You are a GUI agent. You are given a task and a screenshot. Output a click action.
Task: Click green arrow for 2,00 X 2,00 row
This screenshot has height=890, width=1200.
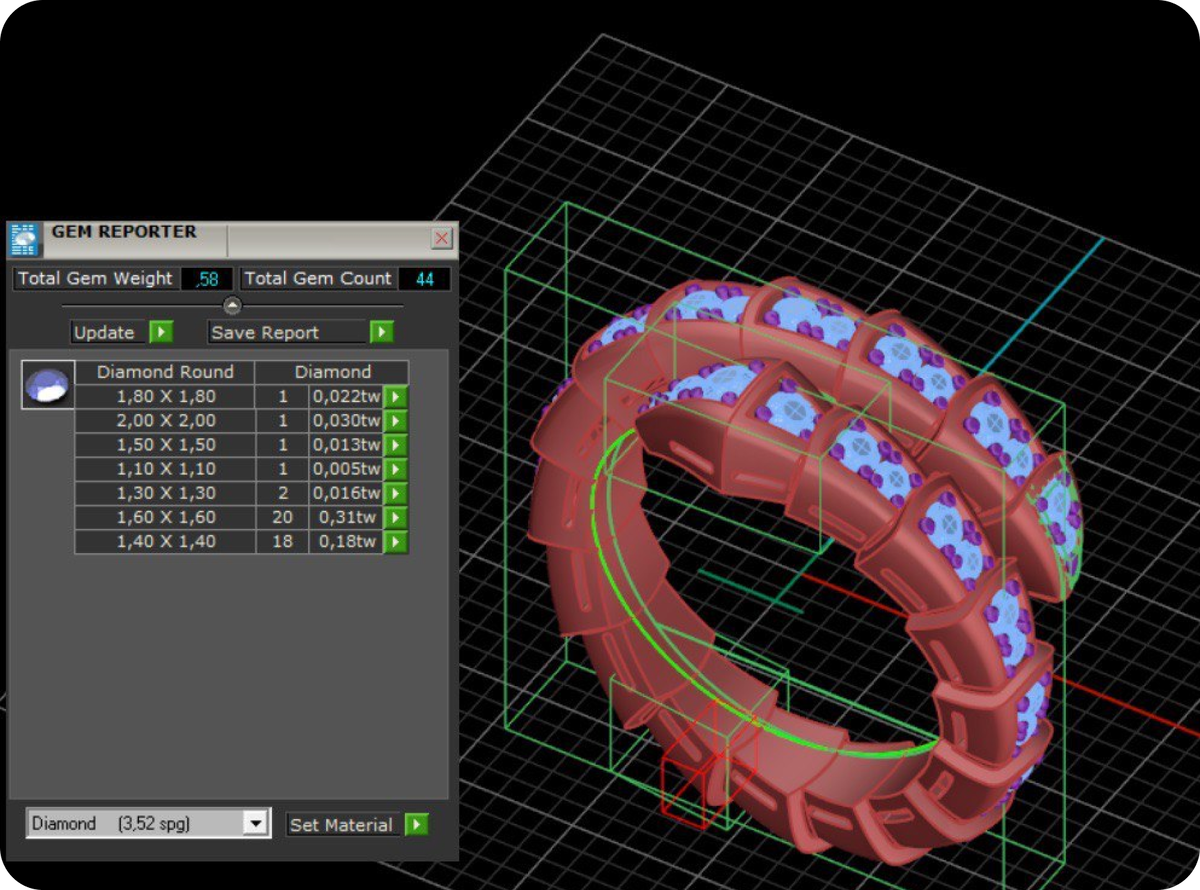tap(396, 421)
